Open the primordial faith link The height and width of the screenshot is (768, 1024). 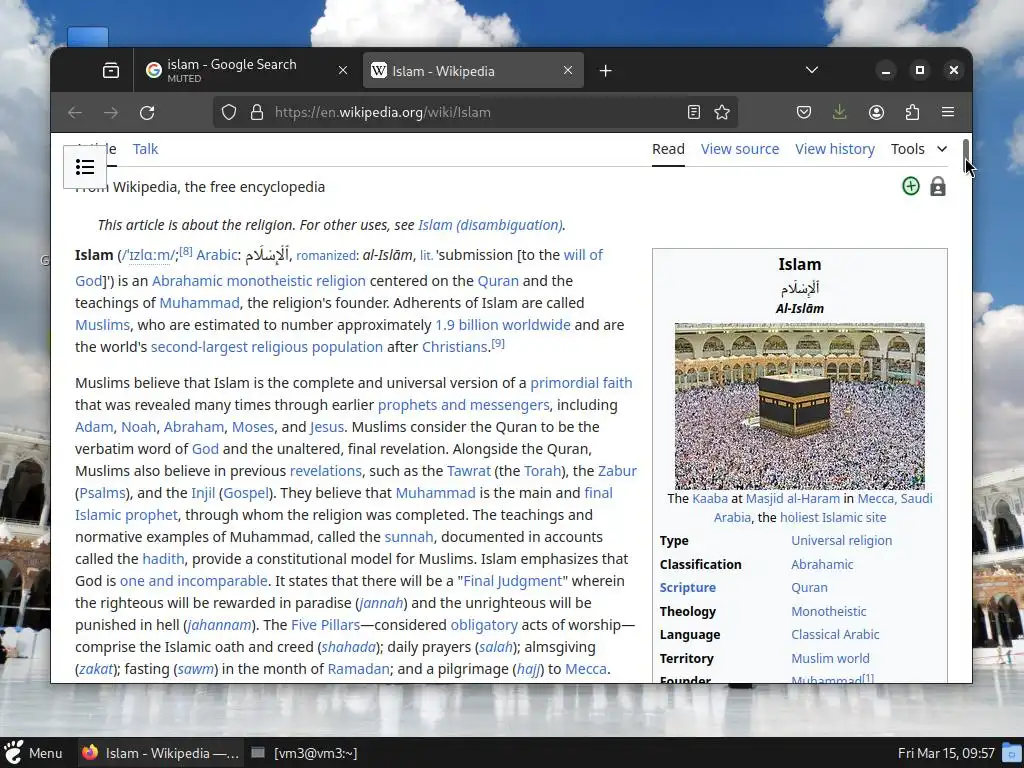(581, 383)
